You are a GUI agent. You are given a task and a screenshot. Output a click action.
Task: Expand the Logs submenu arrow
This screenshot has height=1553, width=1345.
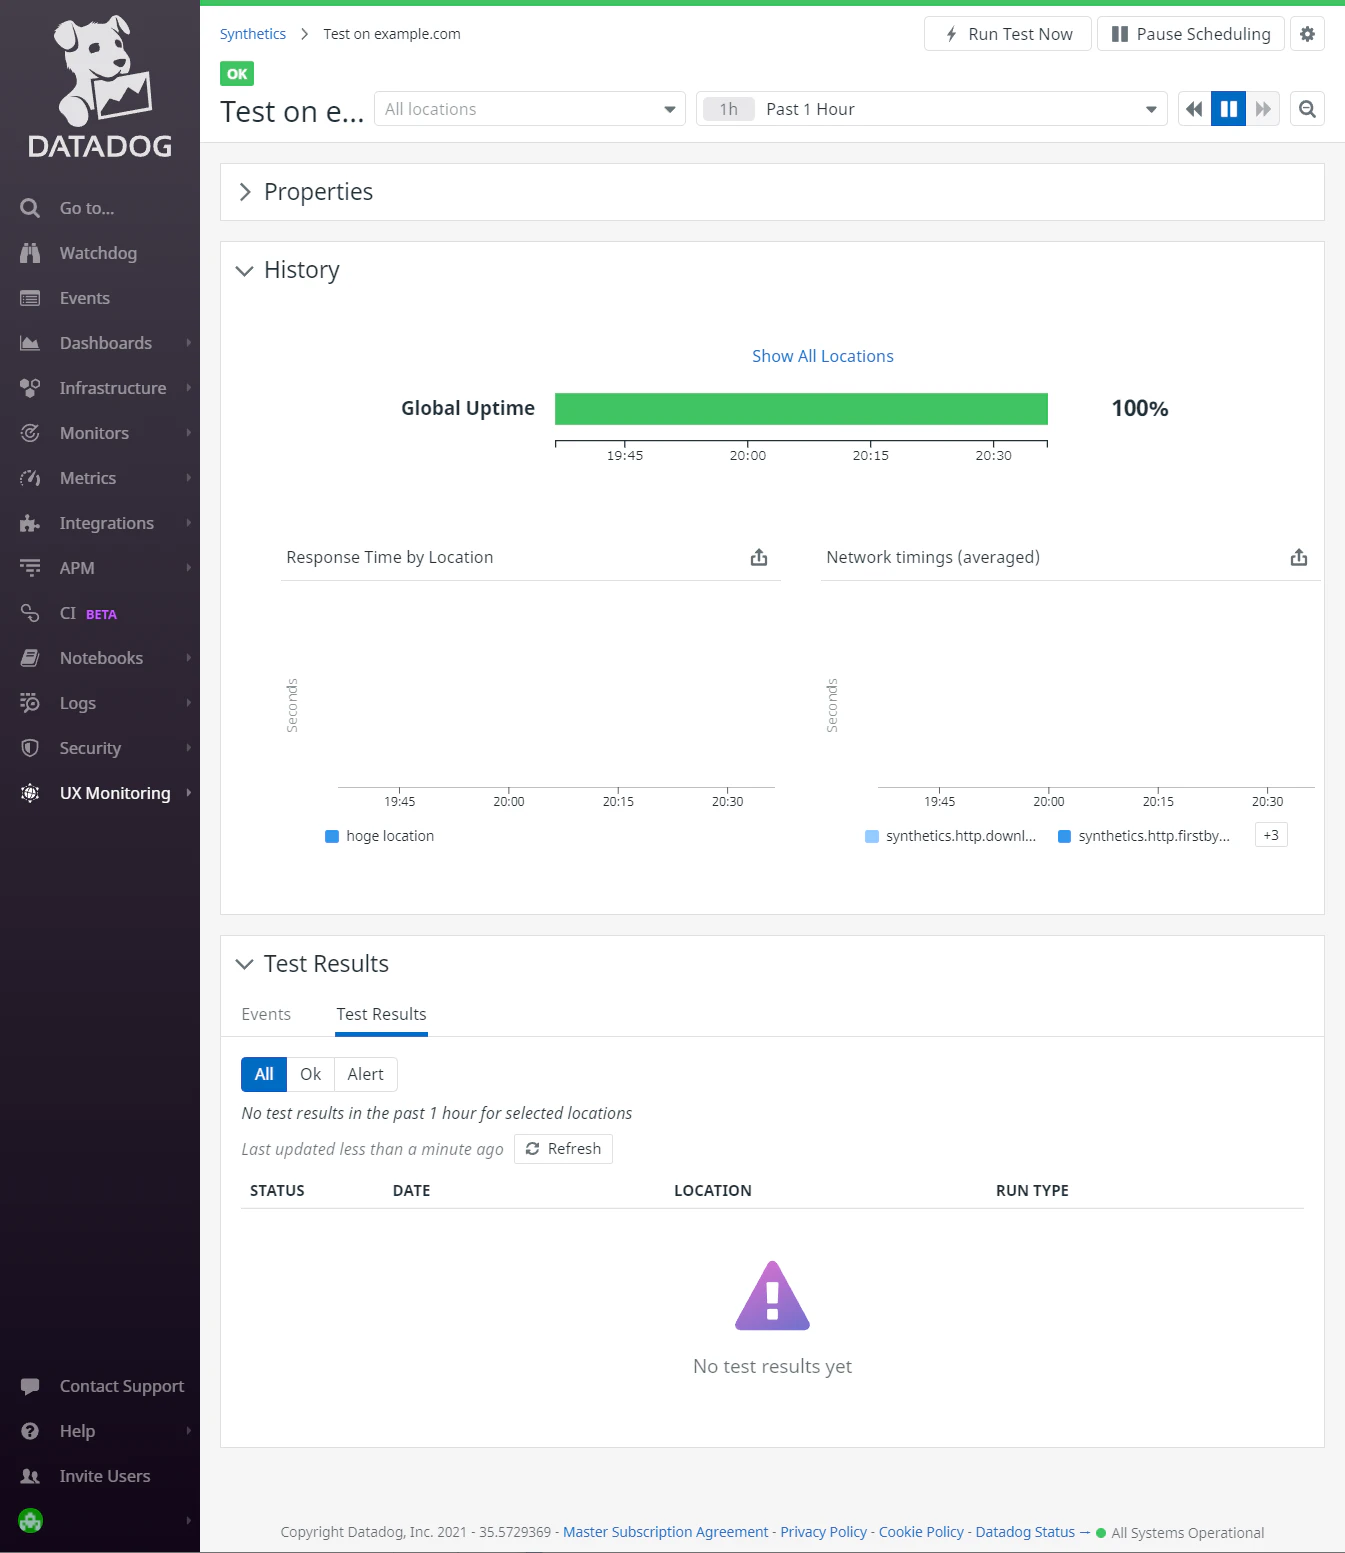point(188,703)
